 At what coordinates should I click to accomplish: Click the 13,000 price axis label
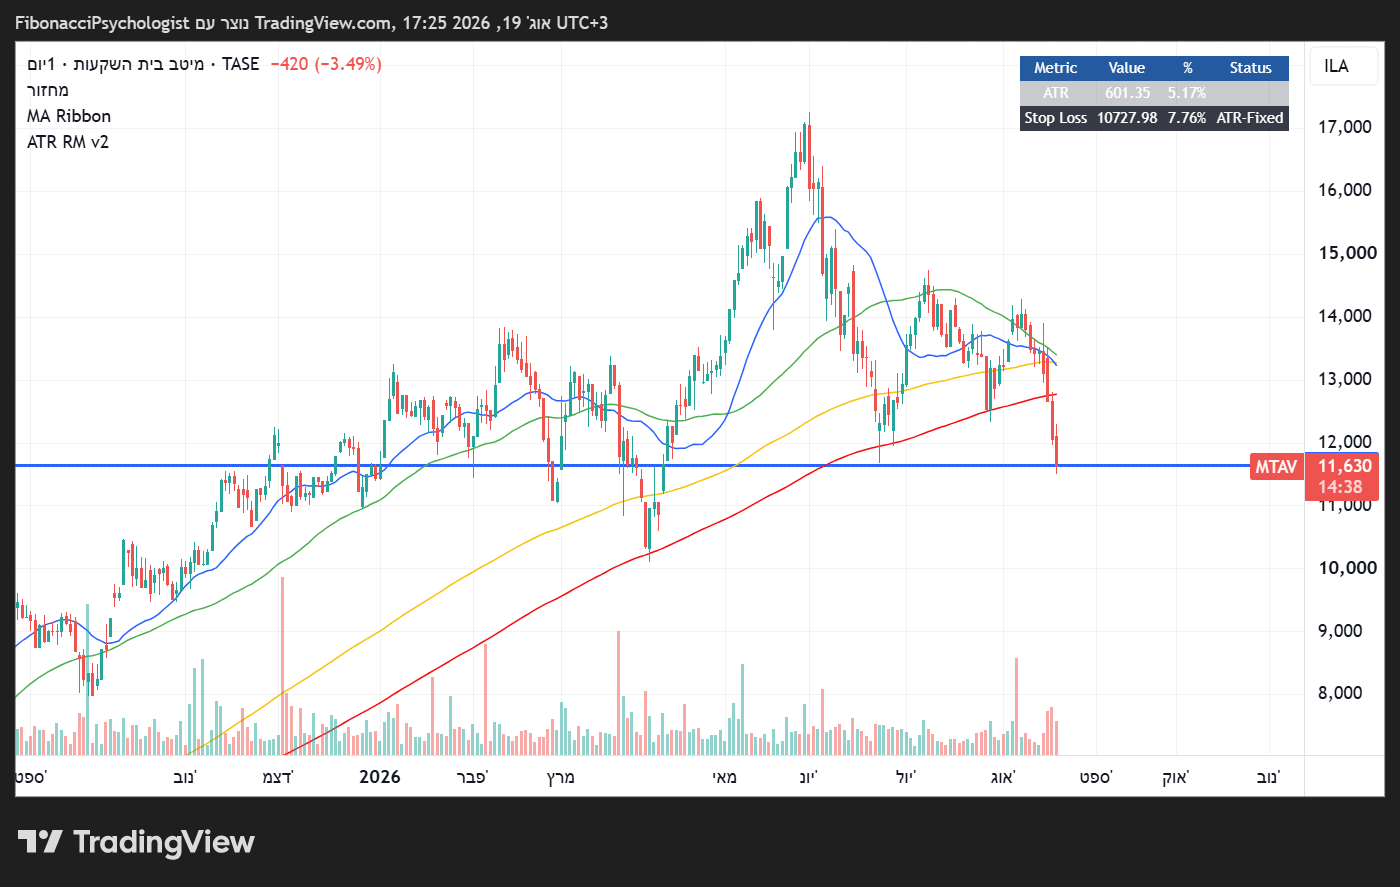[1345, 379]
